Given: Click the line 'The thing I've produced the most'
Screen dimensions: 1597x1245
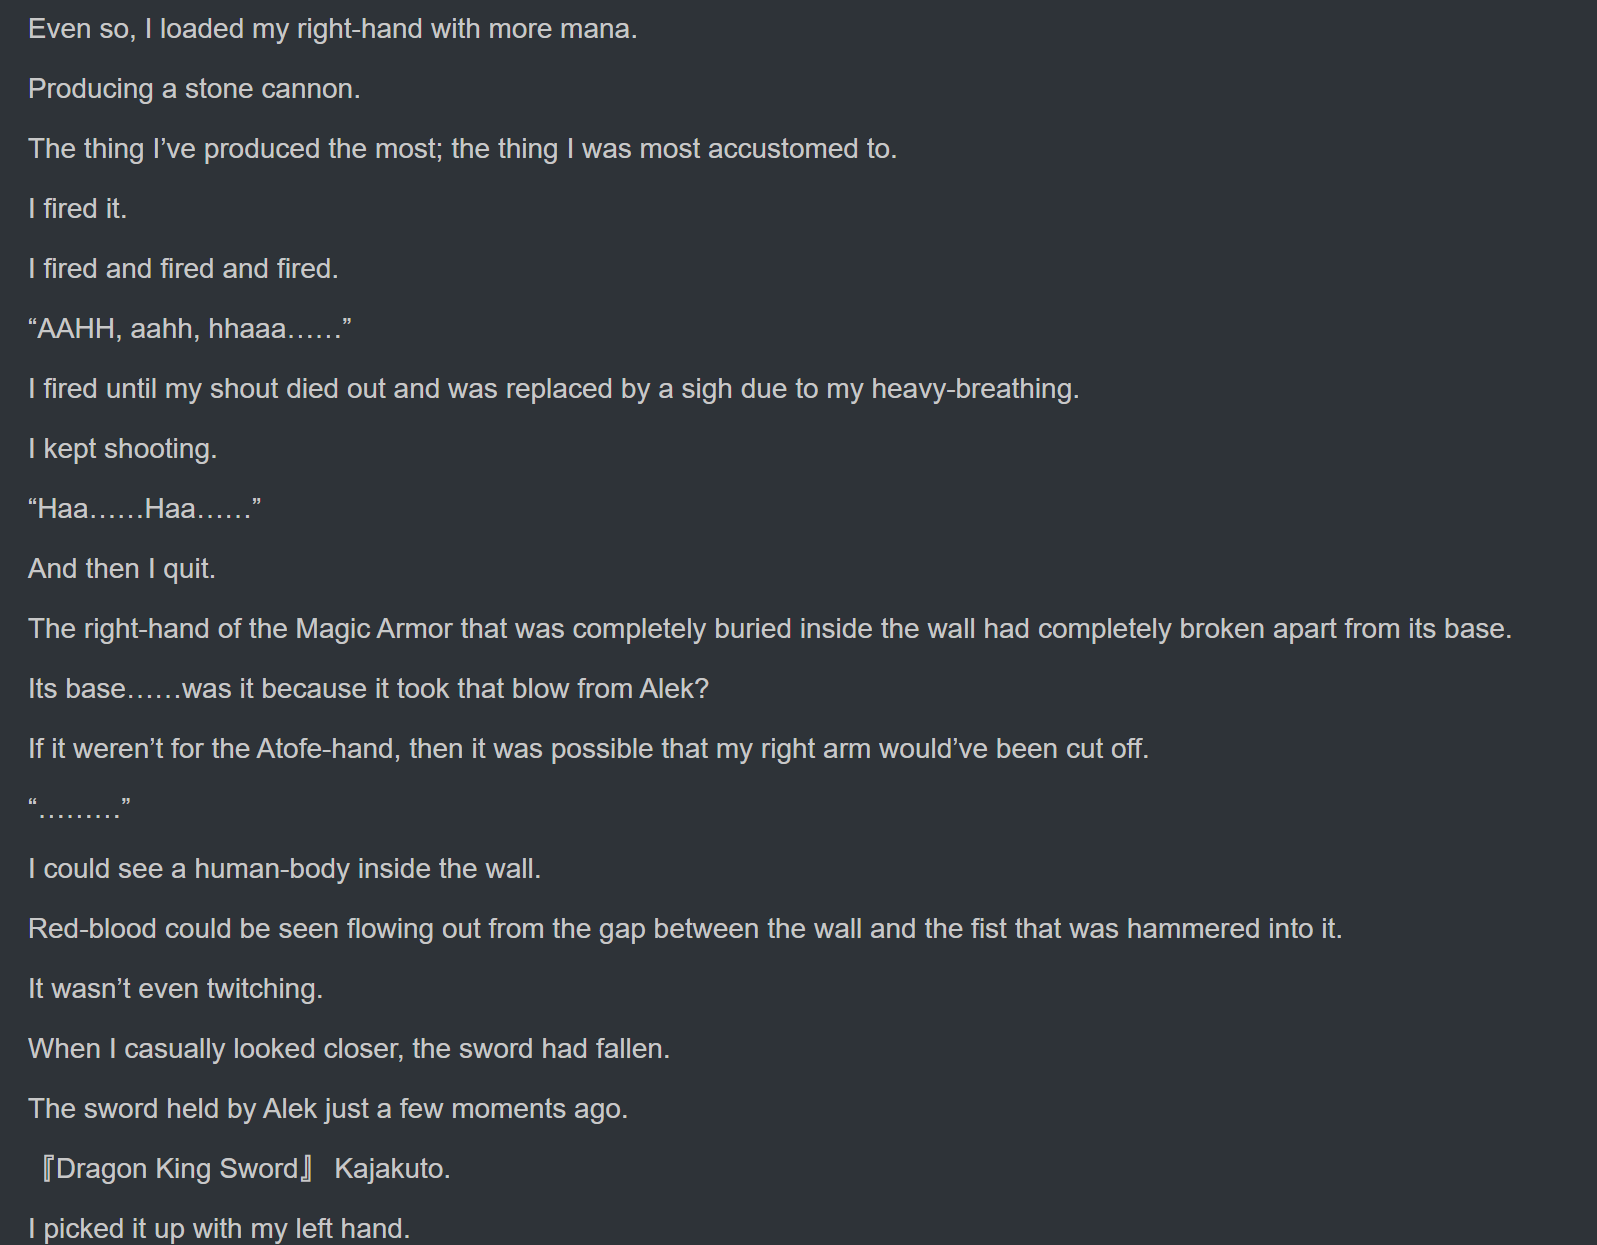Looking at the screenshot, I should pos(462,149).
